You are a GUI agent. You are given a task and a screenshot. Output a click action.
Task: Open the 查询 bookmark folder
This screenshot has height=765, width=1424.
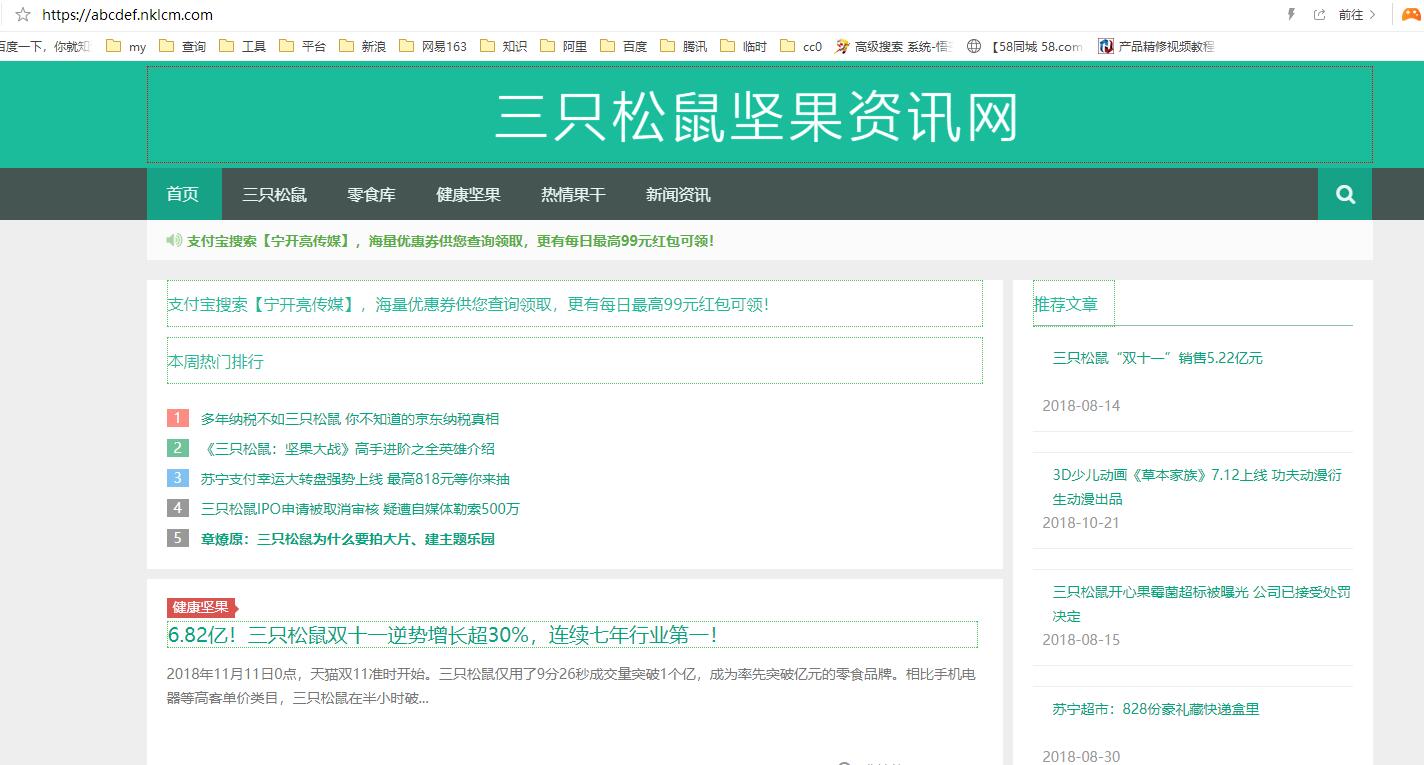coord(182,46)
